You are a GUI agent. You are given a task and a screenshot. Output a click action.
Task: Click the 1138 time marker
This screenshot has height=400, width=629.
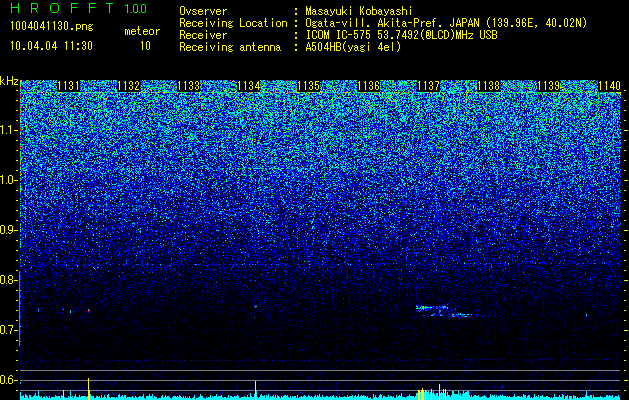489,86
